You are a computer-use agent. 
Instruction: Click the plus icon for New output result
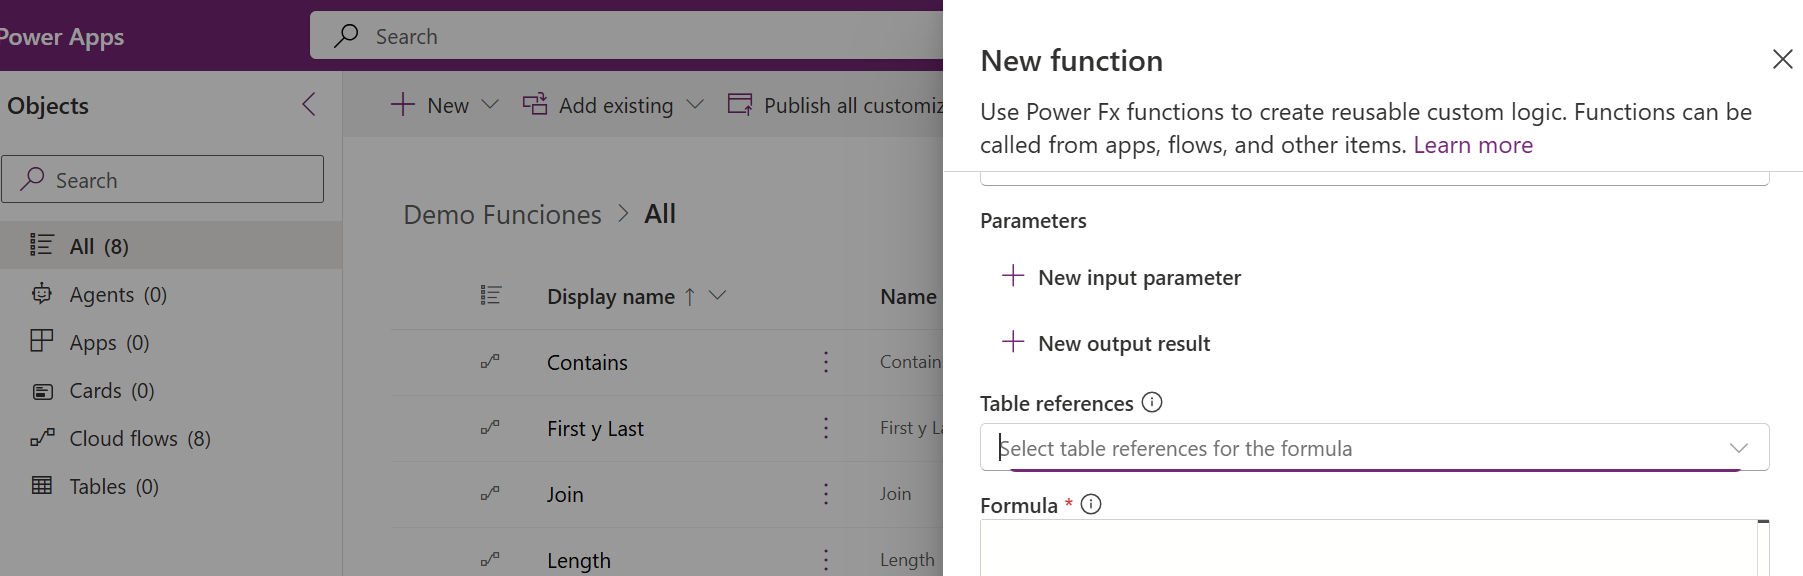tap(1013, 341)
